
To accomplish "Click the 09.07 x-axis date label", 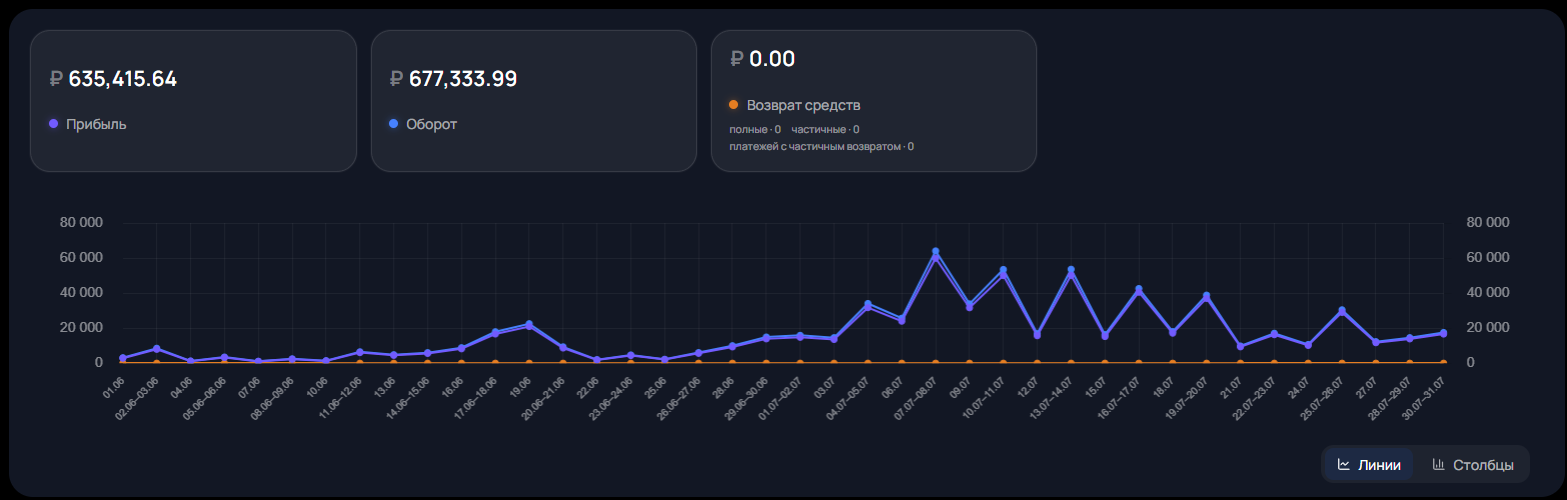I will click(958, 385).
